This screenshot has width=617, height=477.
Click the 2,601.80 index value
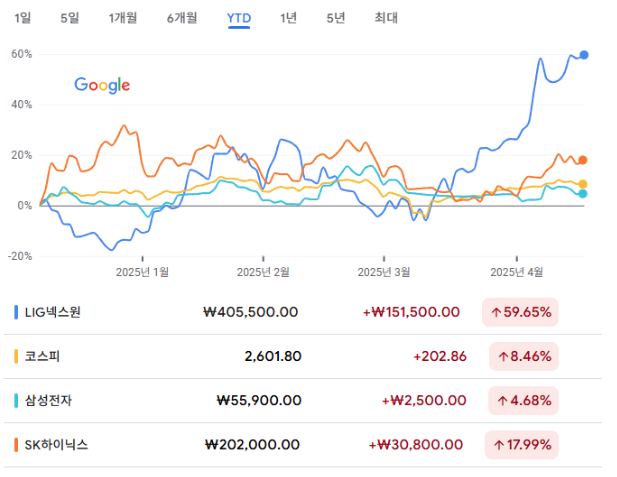273,357
